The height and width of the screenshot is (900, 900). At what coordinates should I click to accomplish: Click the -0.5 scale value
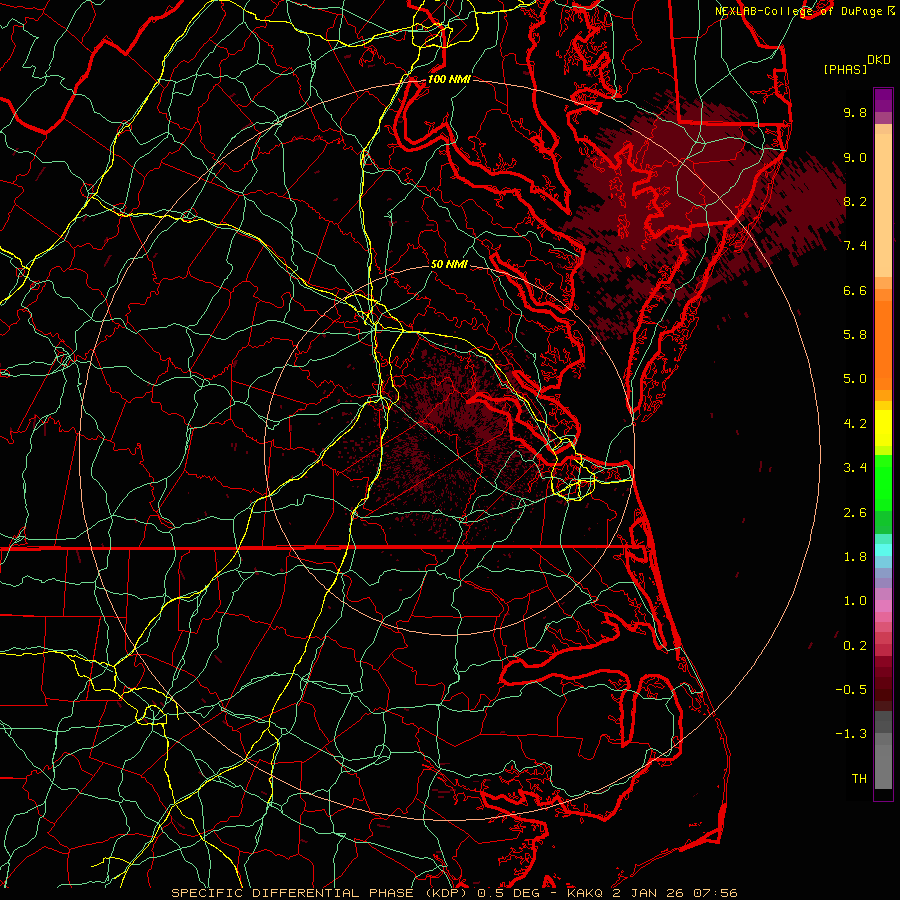click(x=851, y=690)
